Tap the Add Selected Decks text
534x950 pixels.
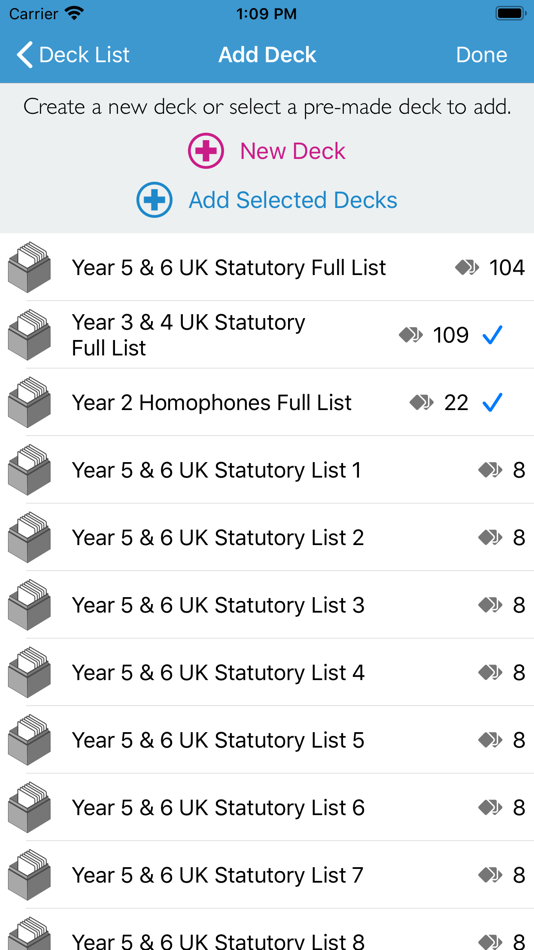(293, 200)
